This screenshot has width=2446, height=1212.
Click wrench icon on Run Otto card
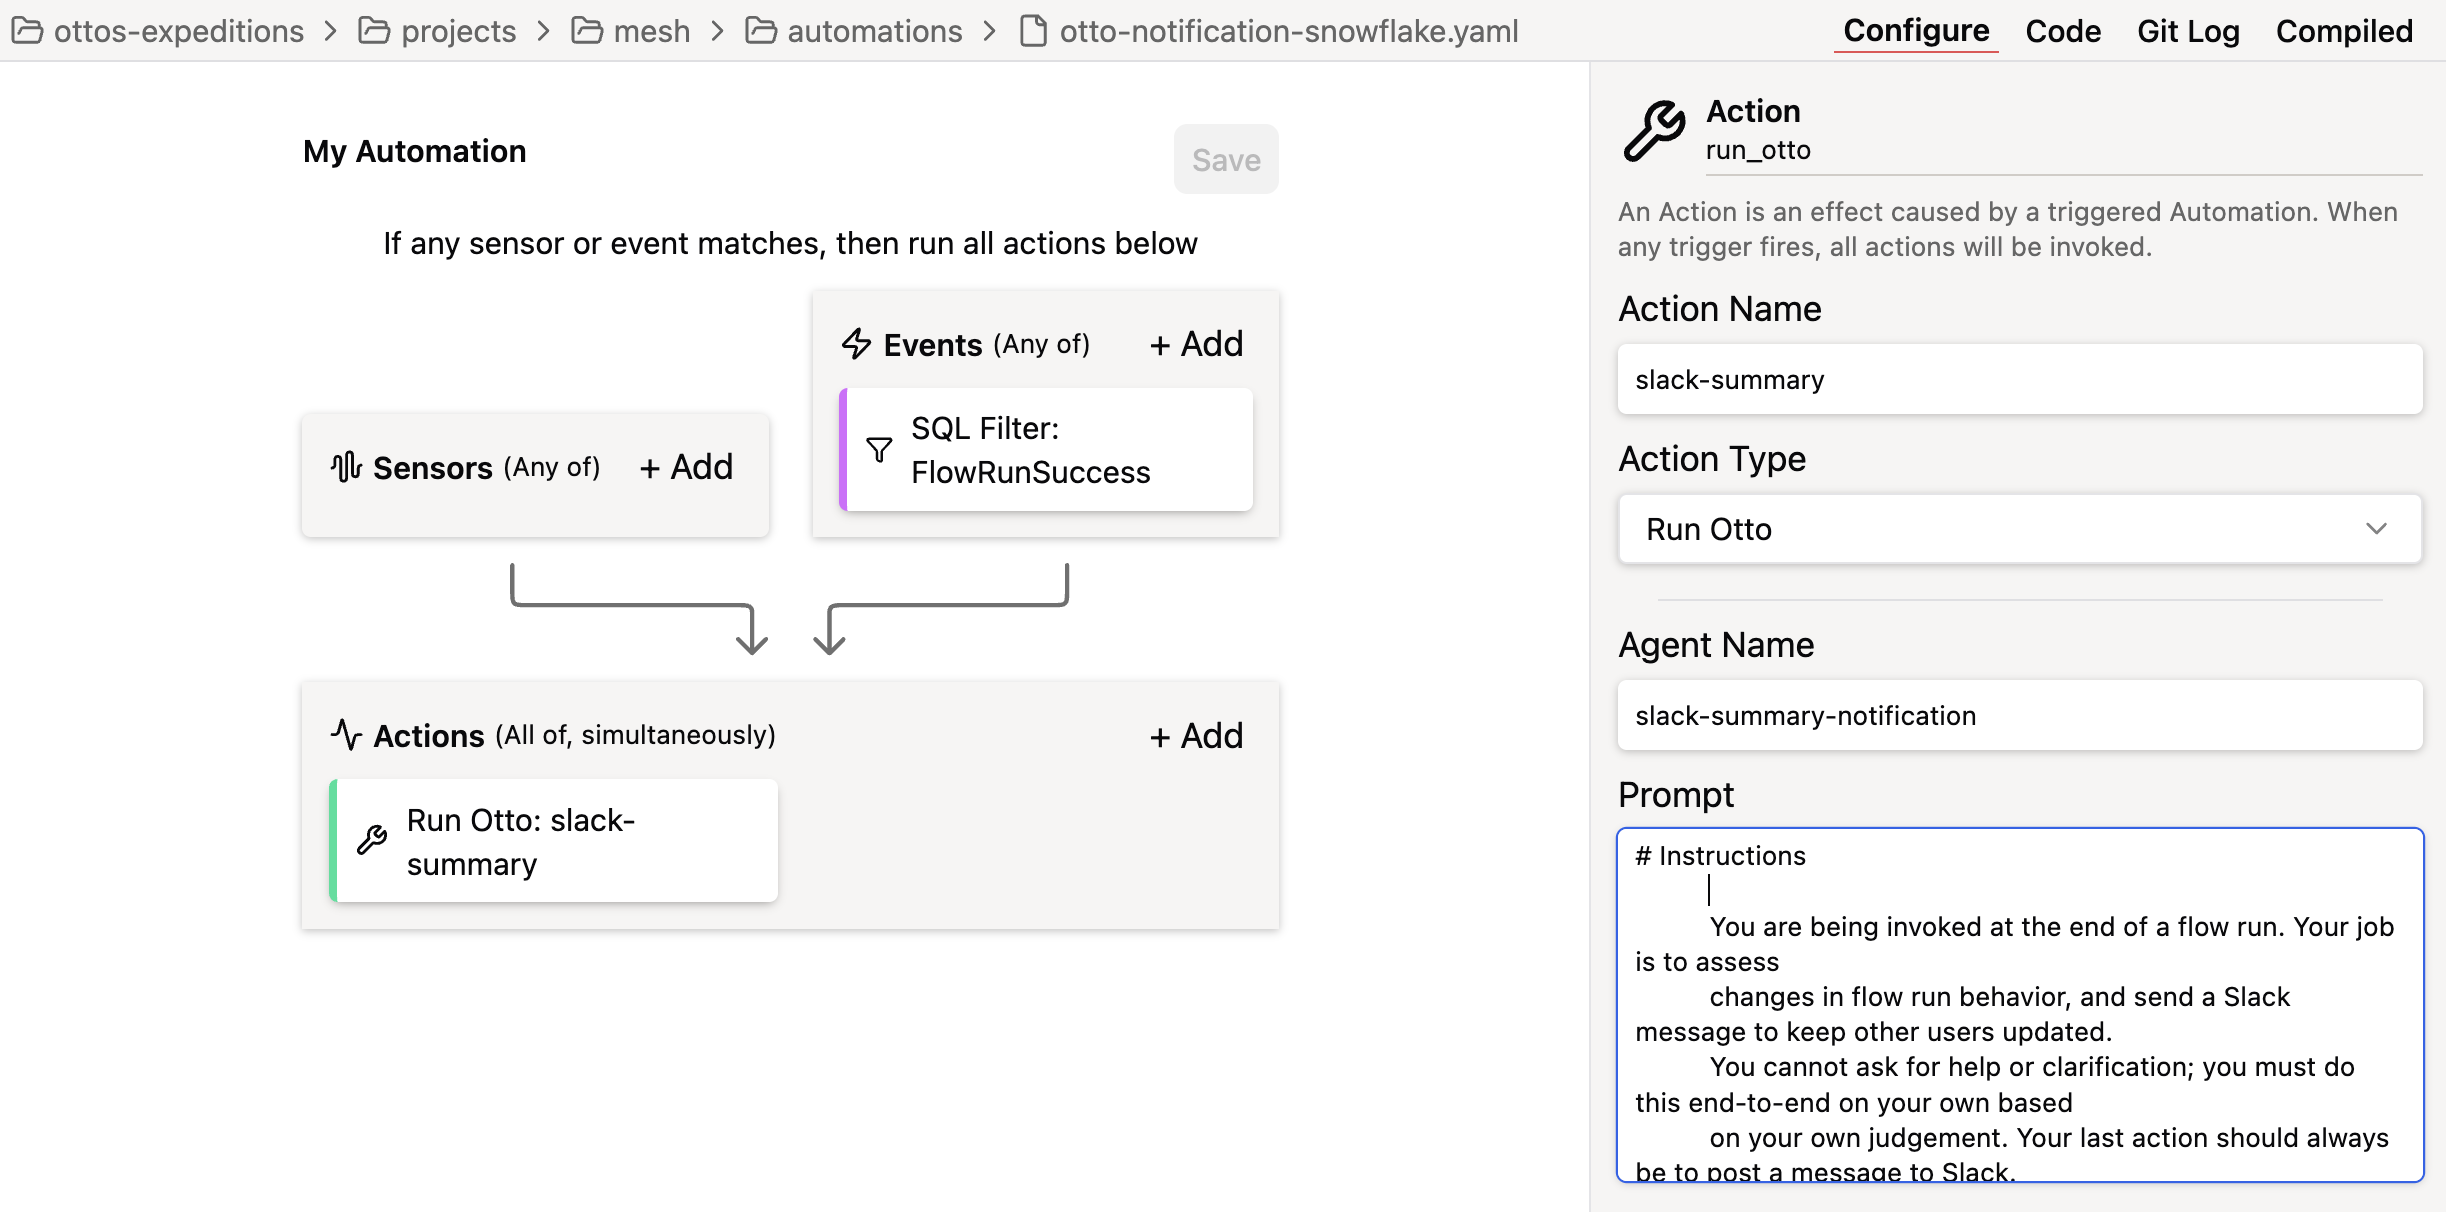pos(372,840)
